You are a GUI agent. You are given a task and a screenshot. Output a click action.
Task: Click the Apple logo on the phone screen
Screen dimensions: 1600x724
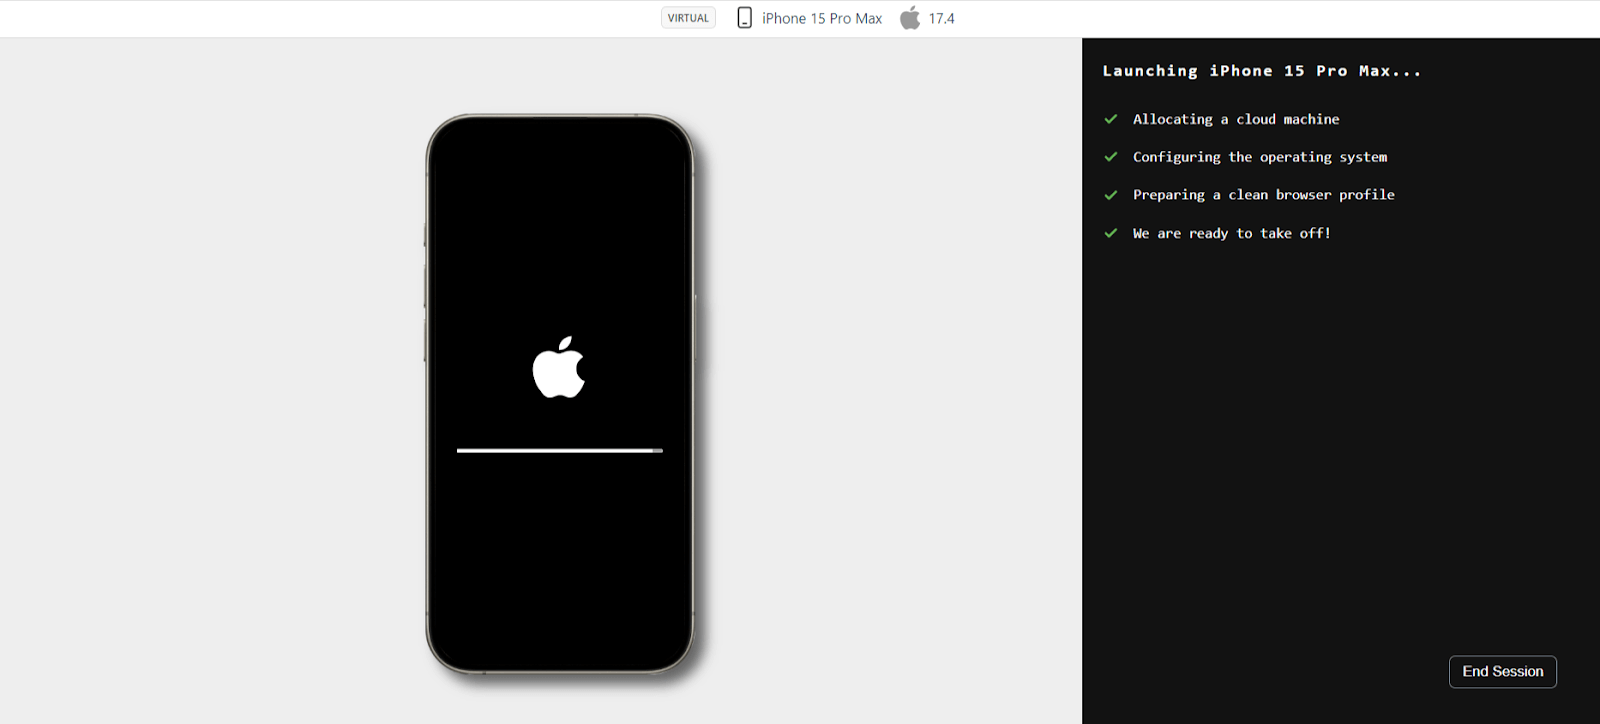(559, 367)
